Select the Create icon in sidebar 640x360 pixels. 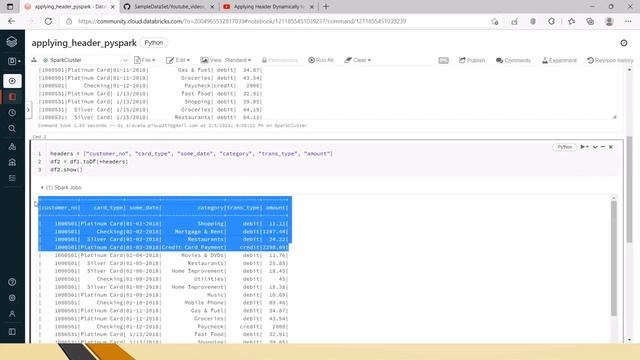(12, 81)
